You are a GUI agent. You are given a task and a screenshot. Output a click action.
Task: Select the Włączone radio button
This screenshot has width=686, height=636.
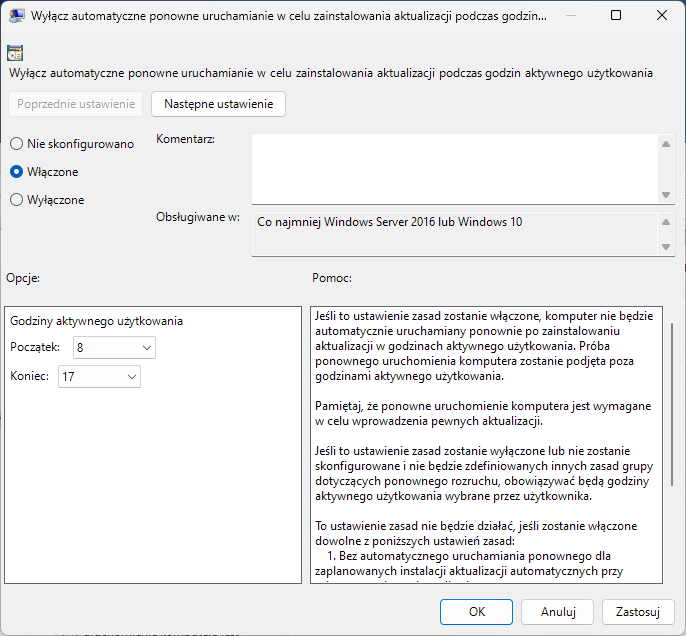point(16,172)
